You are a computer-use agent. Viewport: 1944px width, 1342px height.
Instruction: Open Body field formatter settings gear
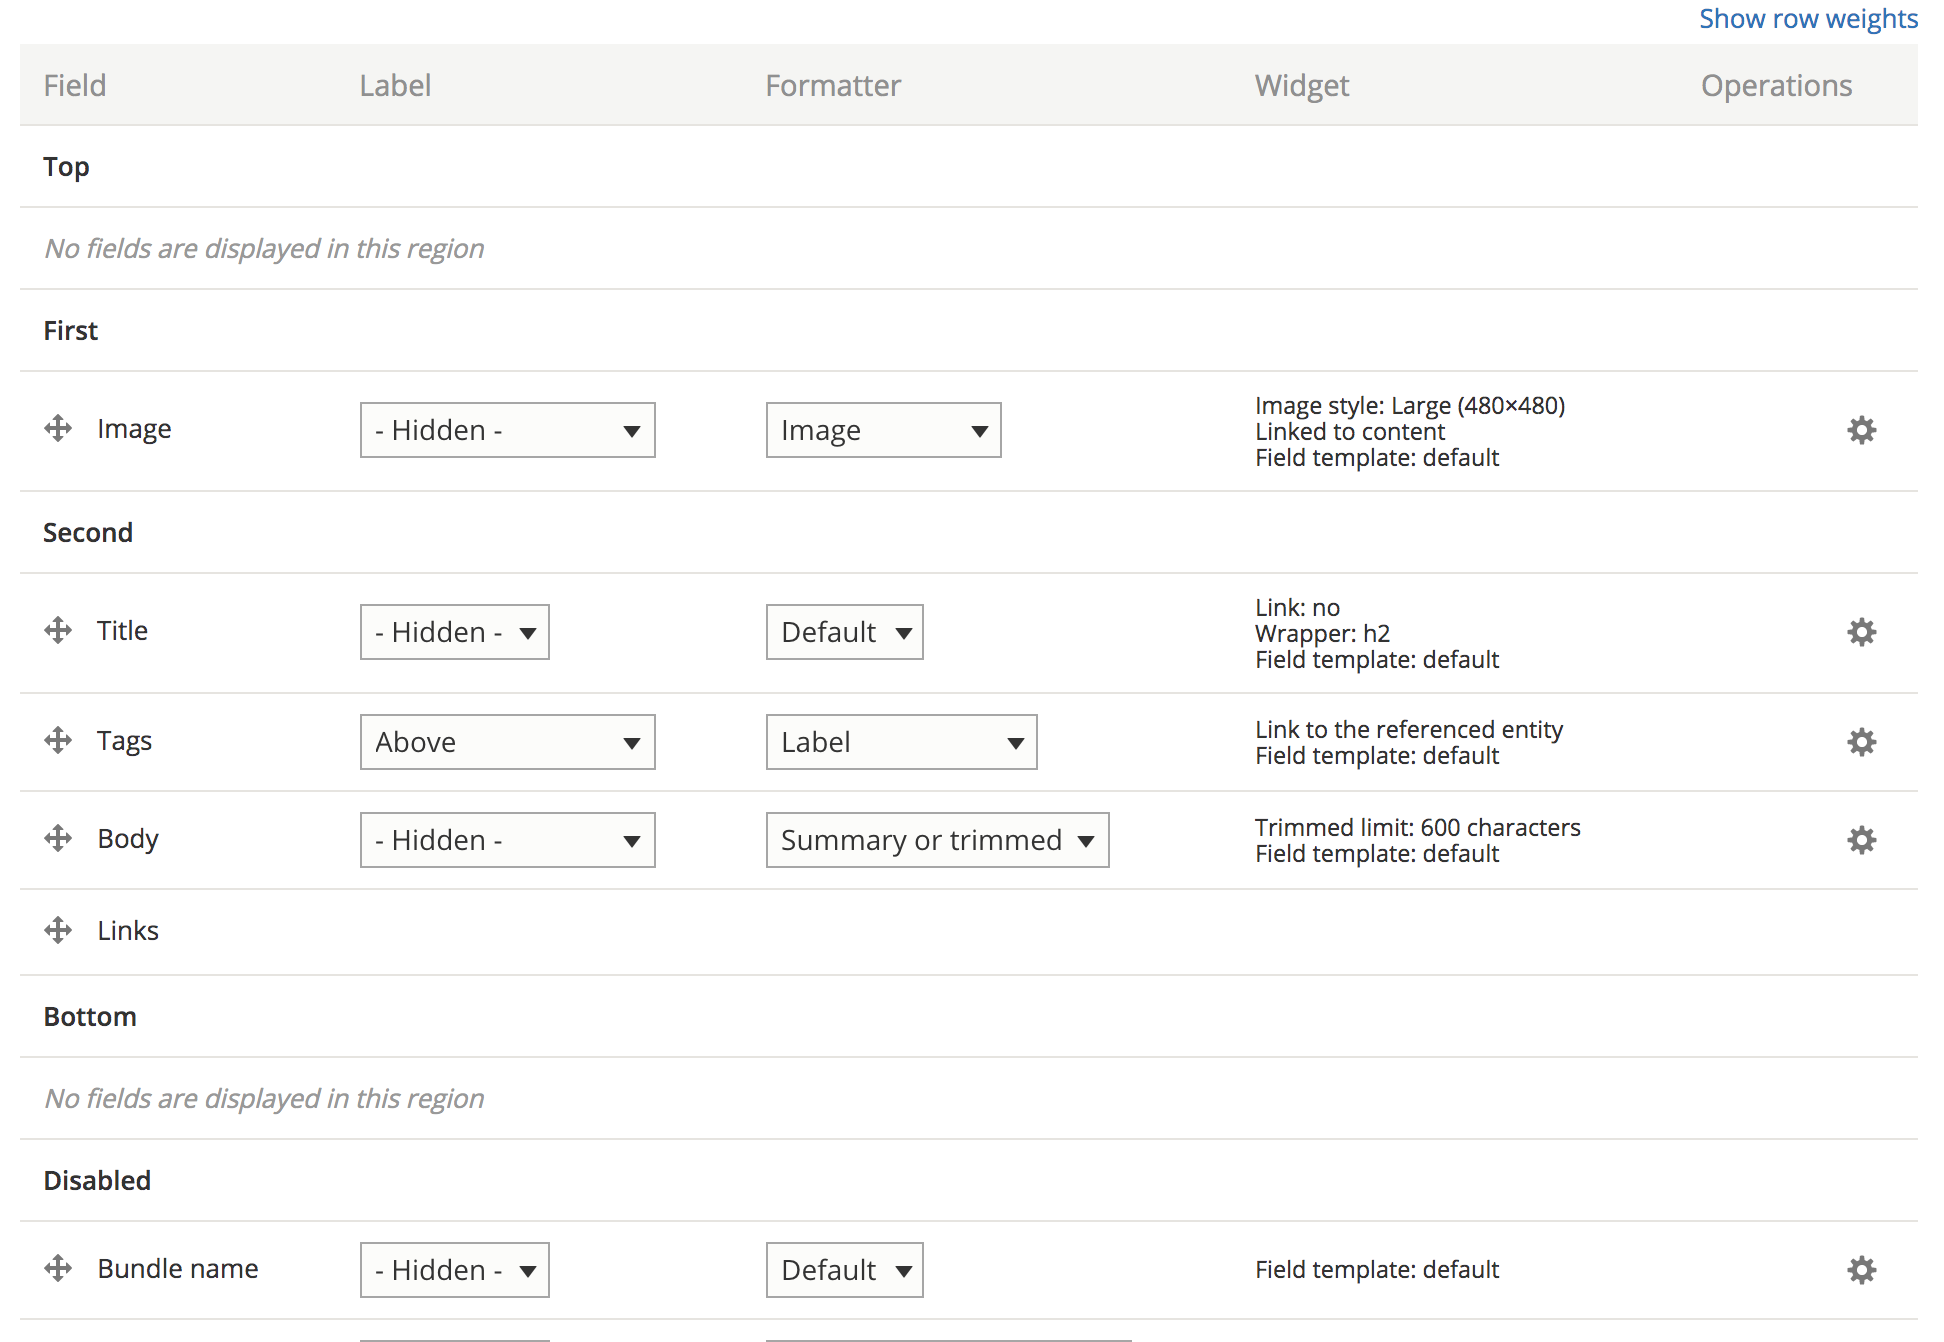[x=1861, y=841]
